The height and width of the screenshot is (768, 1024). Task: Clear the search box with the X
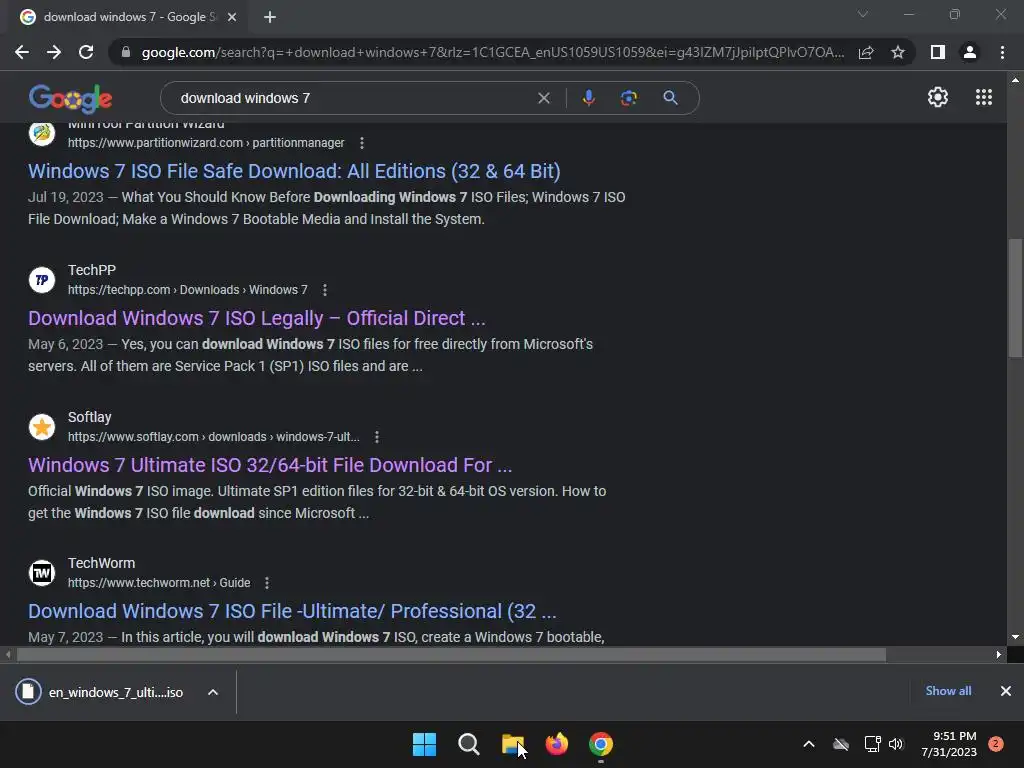(543, 98)
